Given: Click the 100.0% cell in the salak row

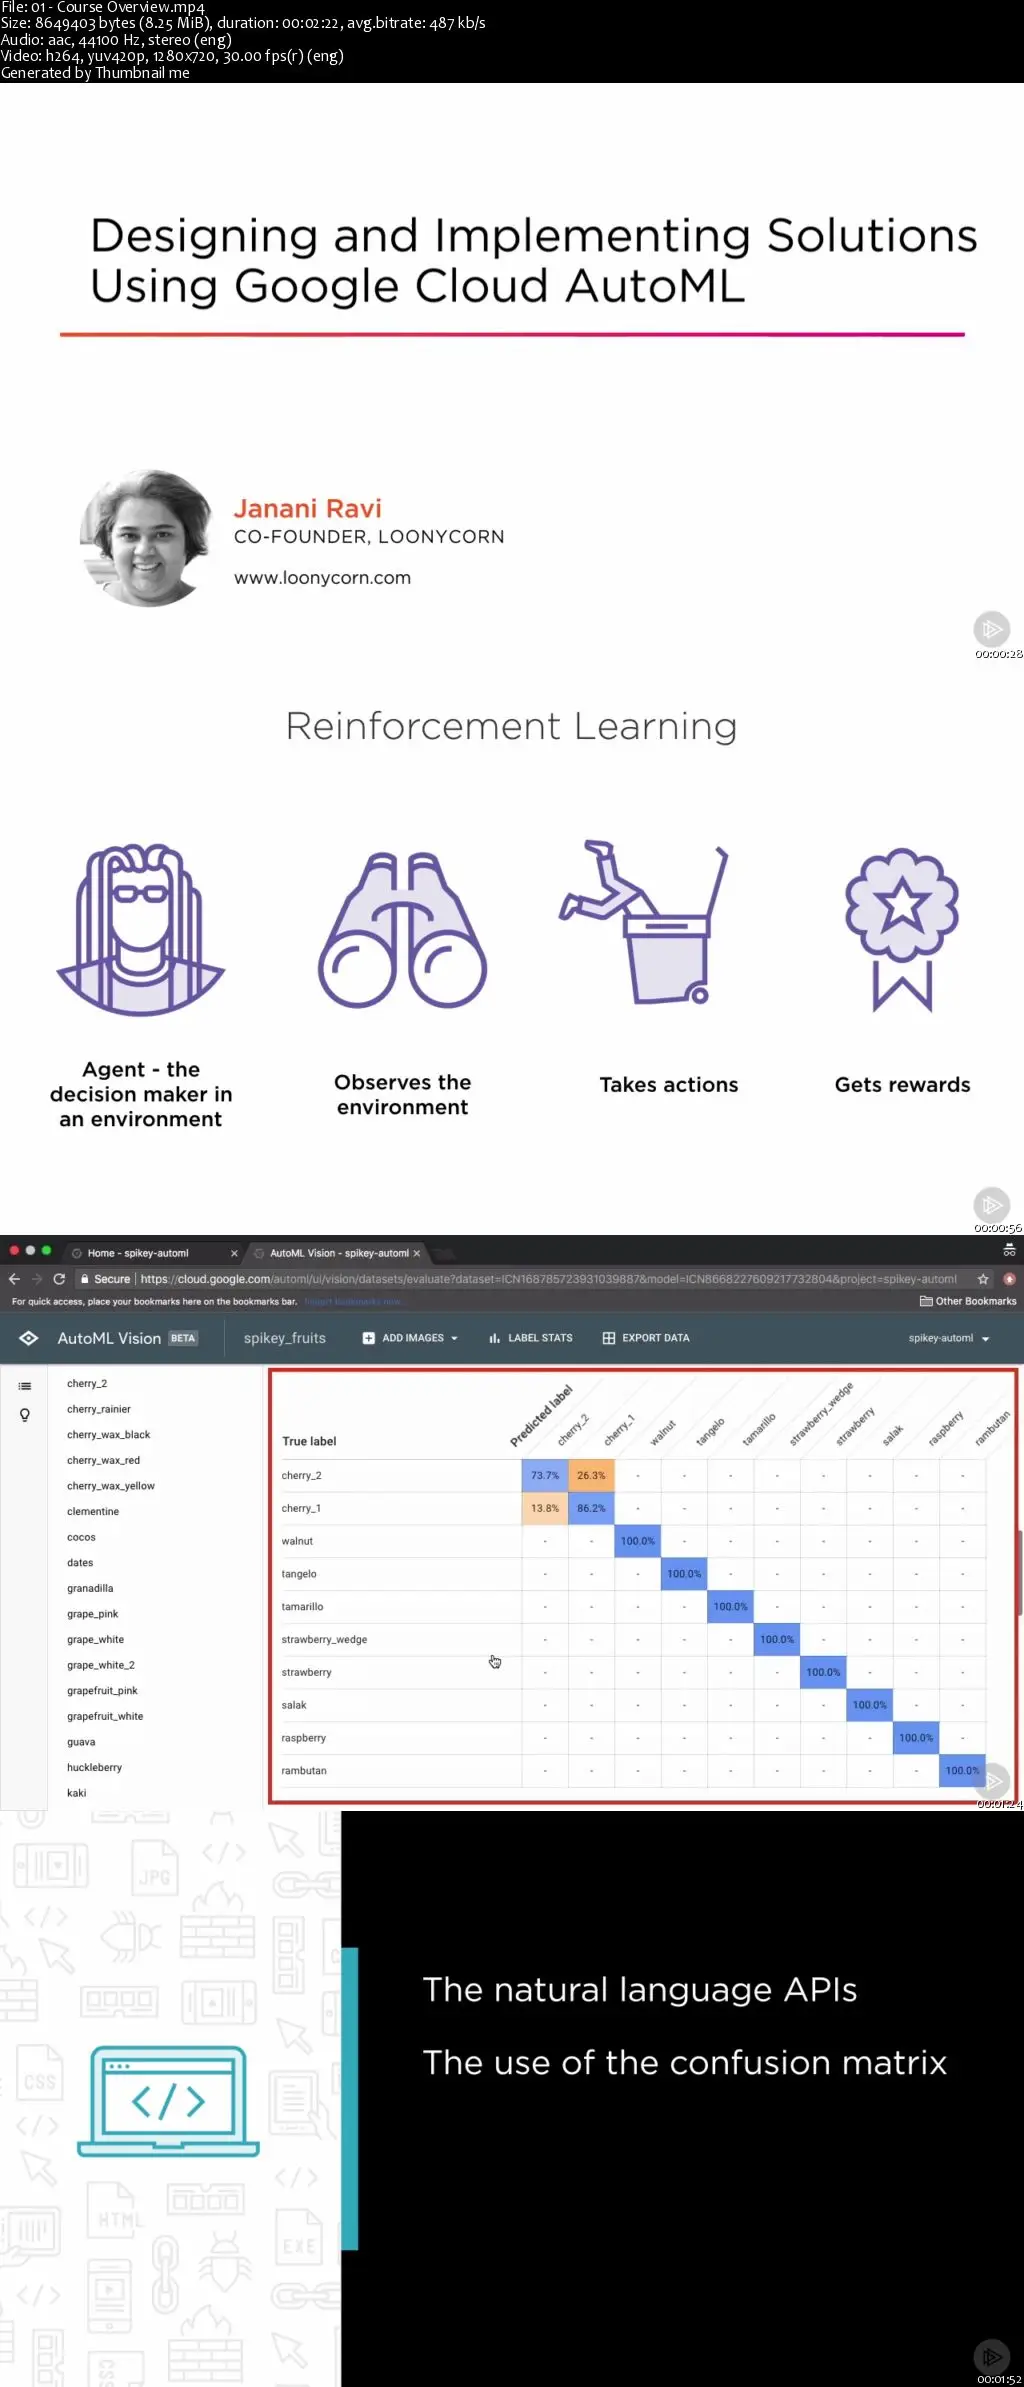Looking at the screenshot, I should click(x=870, y=1705).
